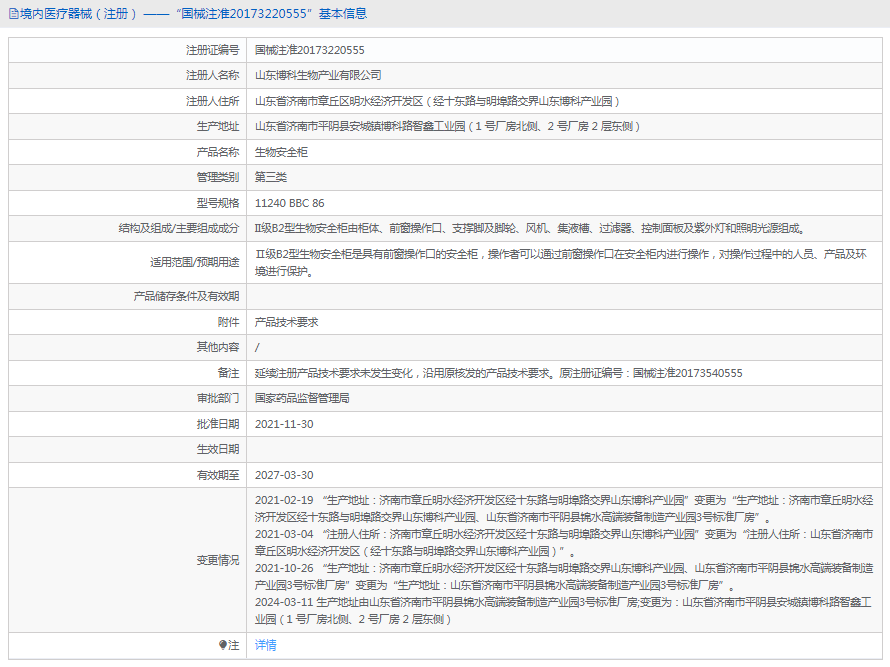Click the 2021-03-04 change record entry
Screen dimensions: 890x667
click(x=564, y=543)
